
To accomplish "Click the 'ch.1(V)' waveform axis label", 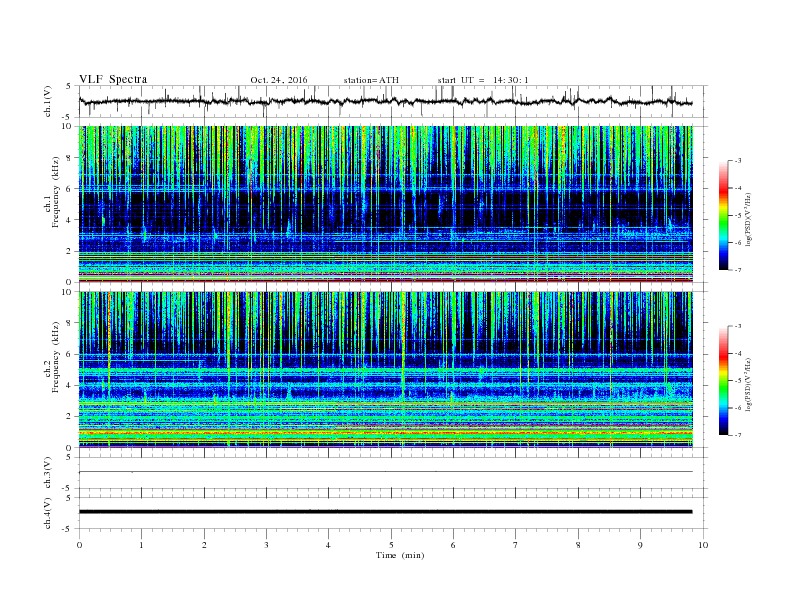I will (x=48, y=103).
